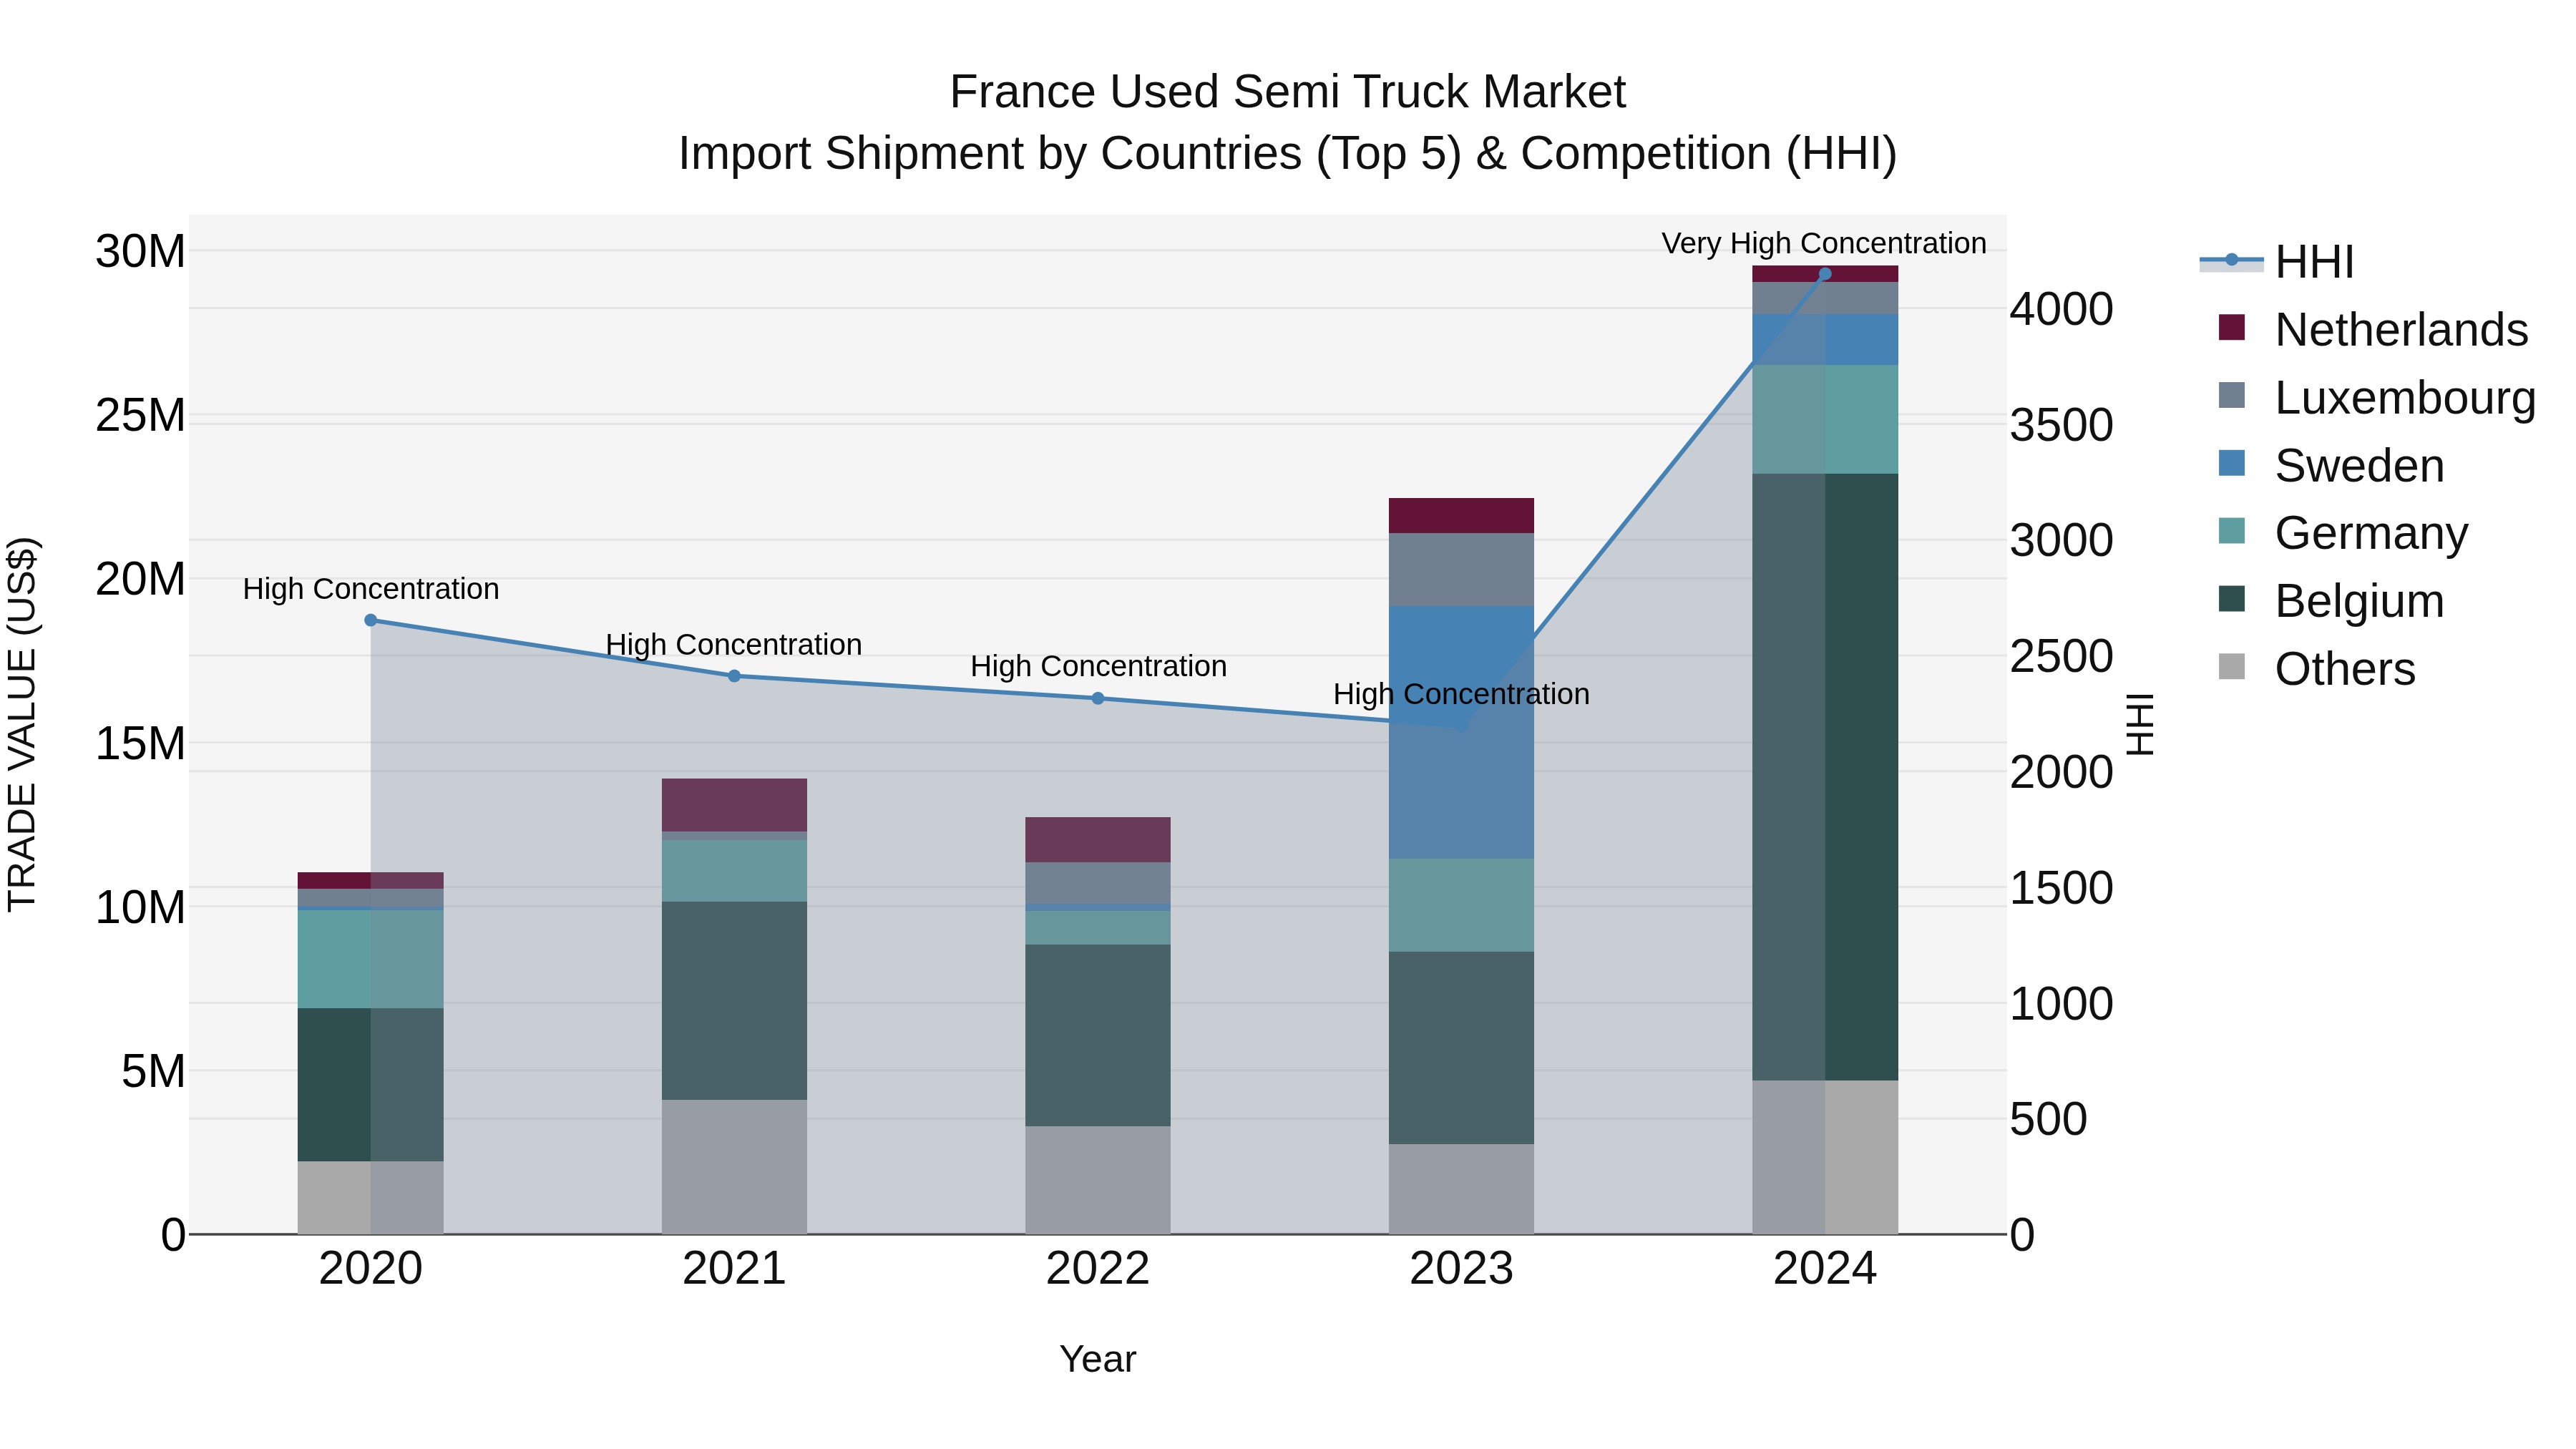This screenshot has height=1449, width=2576.
Task: Click the Very High Concentration annotation
Action: click(x=1824, y=243)
